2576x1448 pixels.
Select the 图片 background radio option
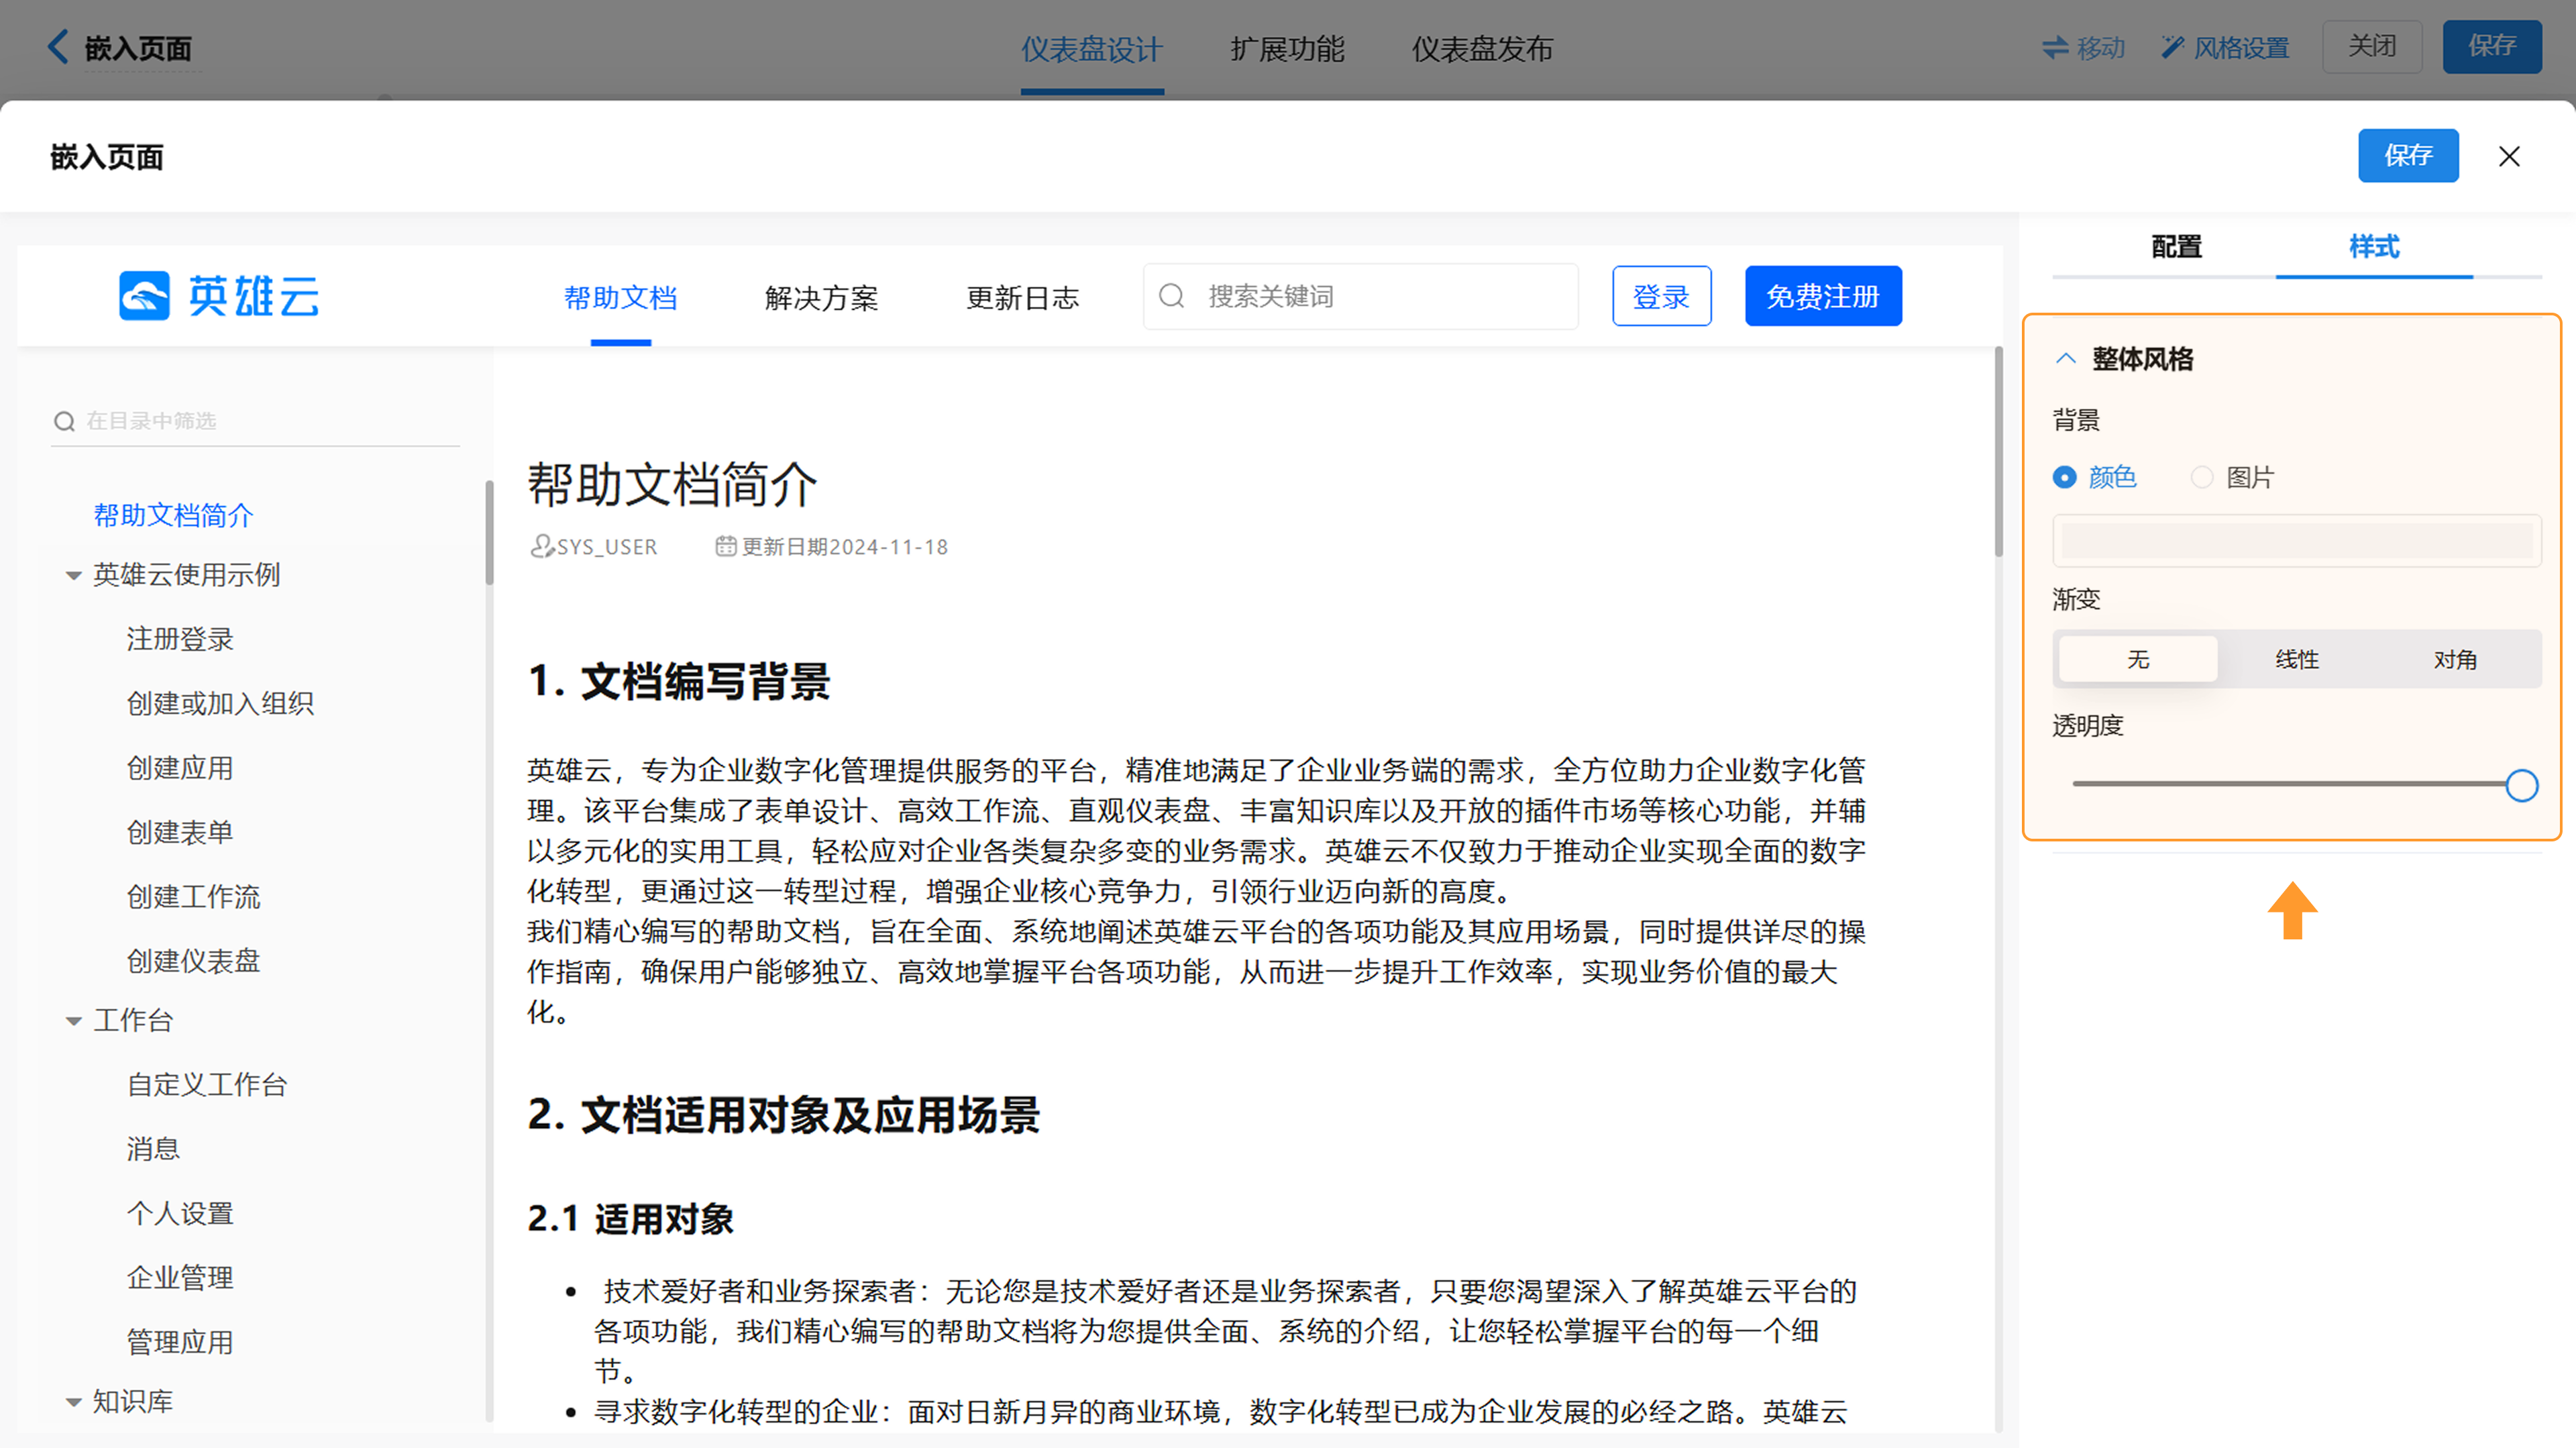tap(2232, 477)
